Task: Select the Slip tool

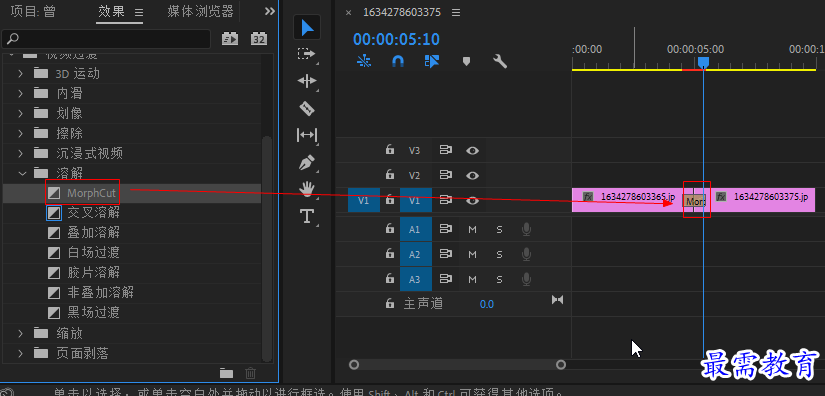Action: coord(307,135)
